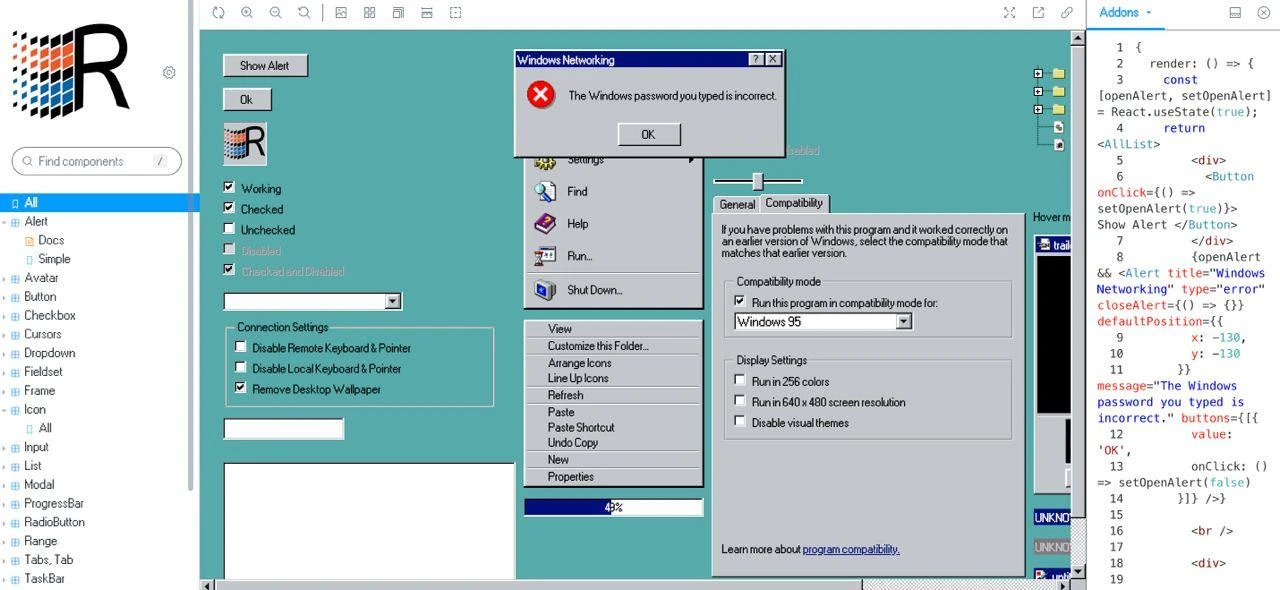
Task: Click the Run icon in start menu
Action: click(545, 256)
